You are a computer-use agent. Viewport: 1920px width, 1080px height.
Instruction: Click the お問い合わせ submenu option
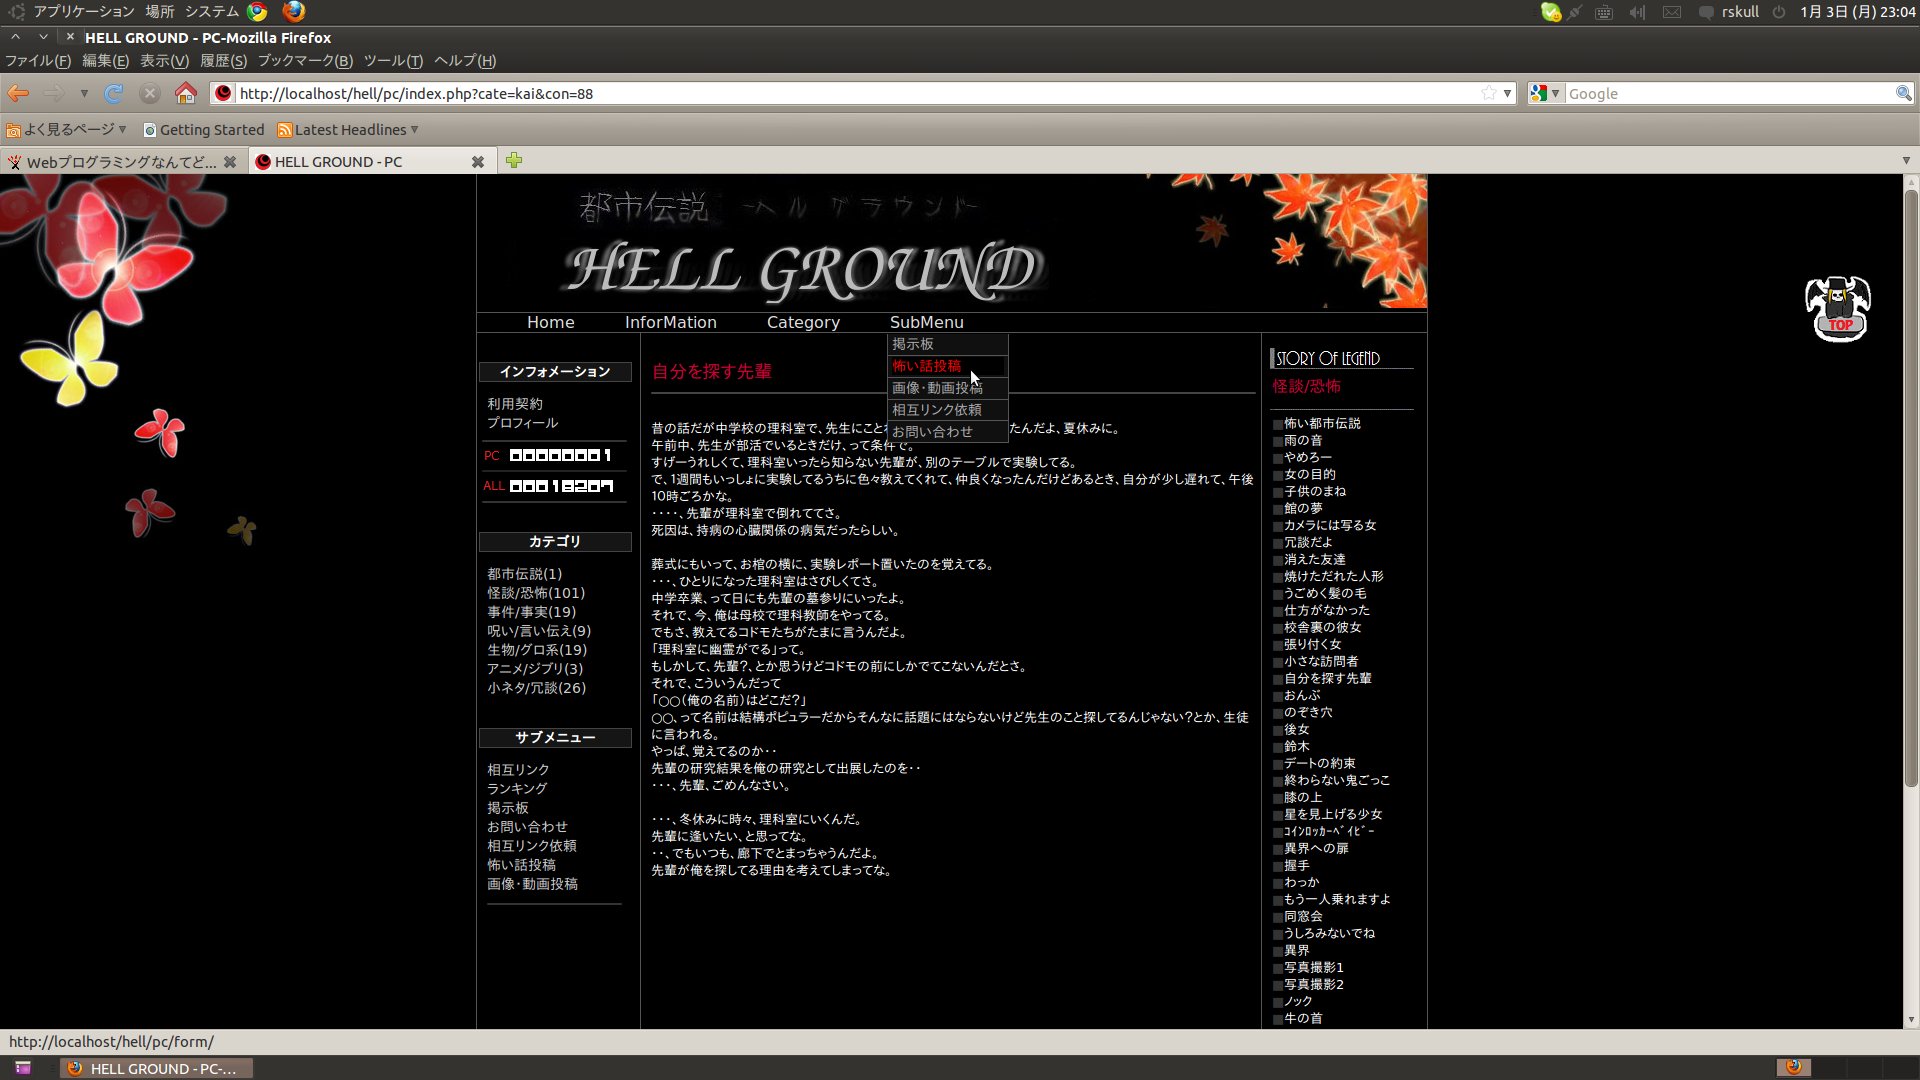coord(932,431)
